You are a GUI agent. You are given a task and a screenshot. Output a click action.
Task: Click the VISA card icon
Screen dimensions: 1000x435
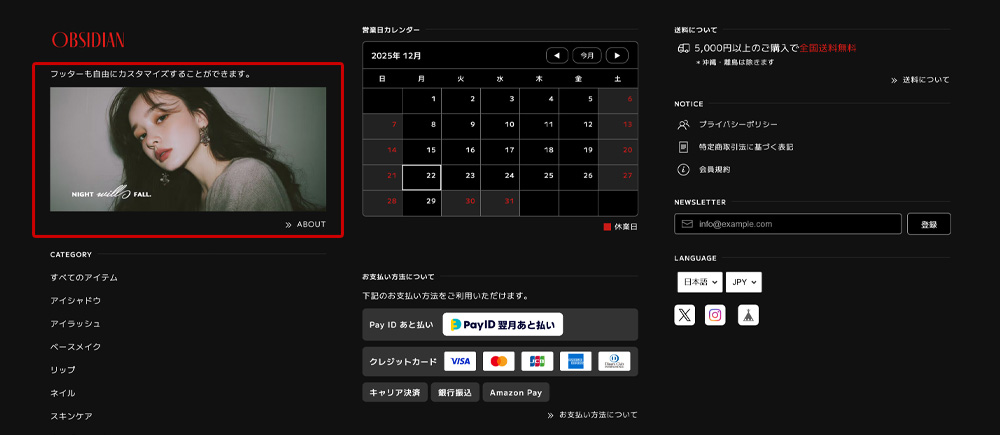pyautogui.click(x=460, y=361)
